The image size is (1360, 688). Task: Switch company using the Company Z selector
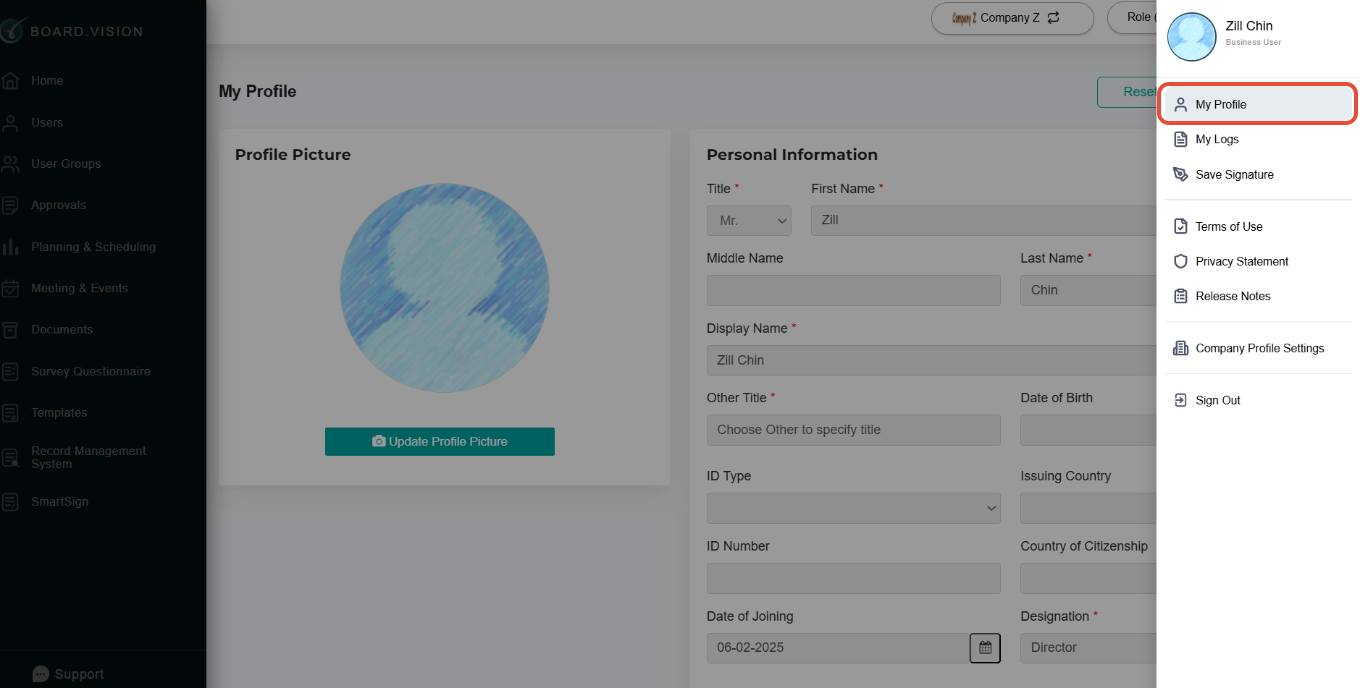(x=1012, y=18)
